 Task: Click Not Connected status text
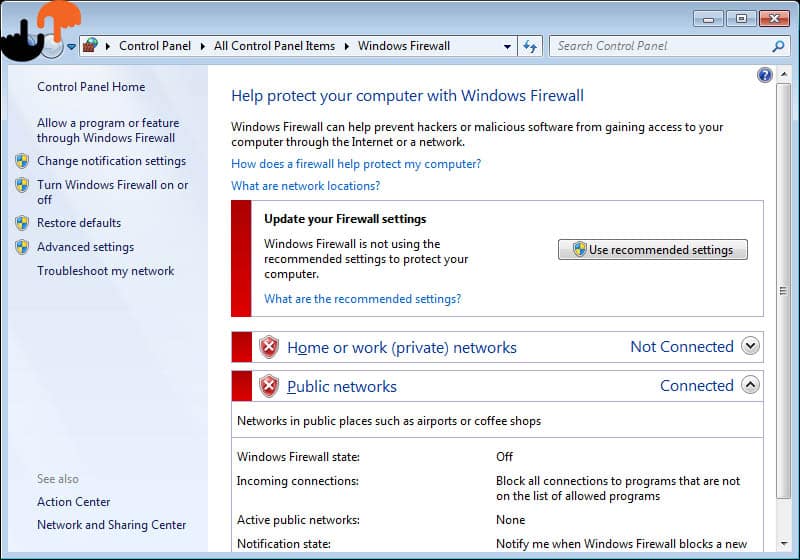coord(682,346)
